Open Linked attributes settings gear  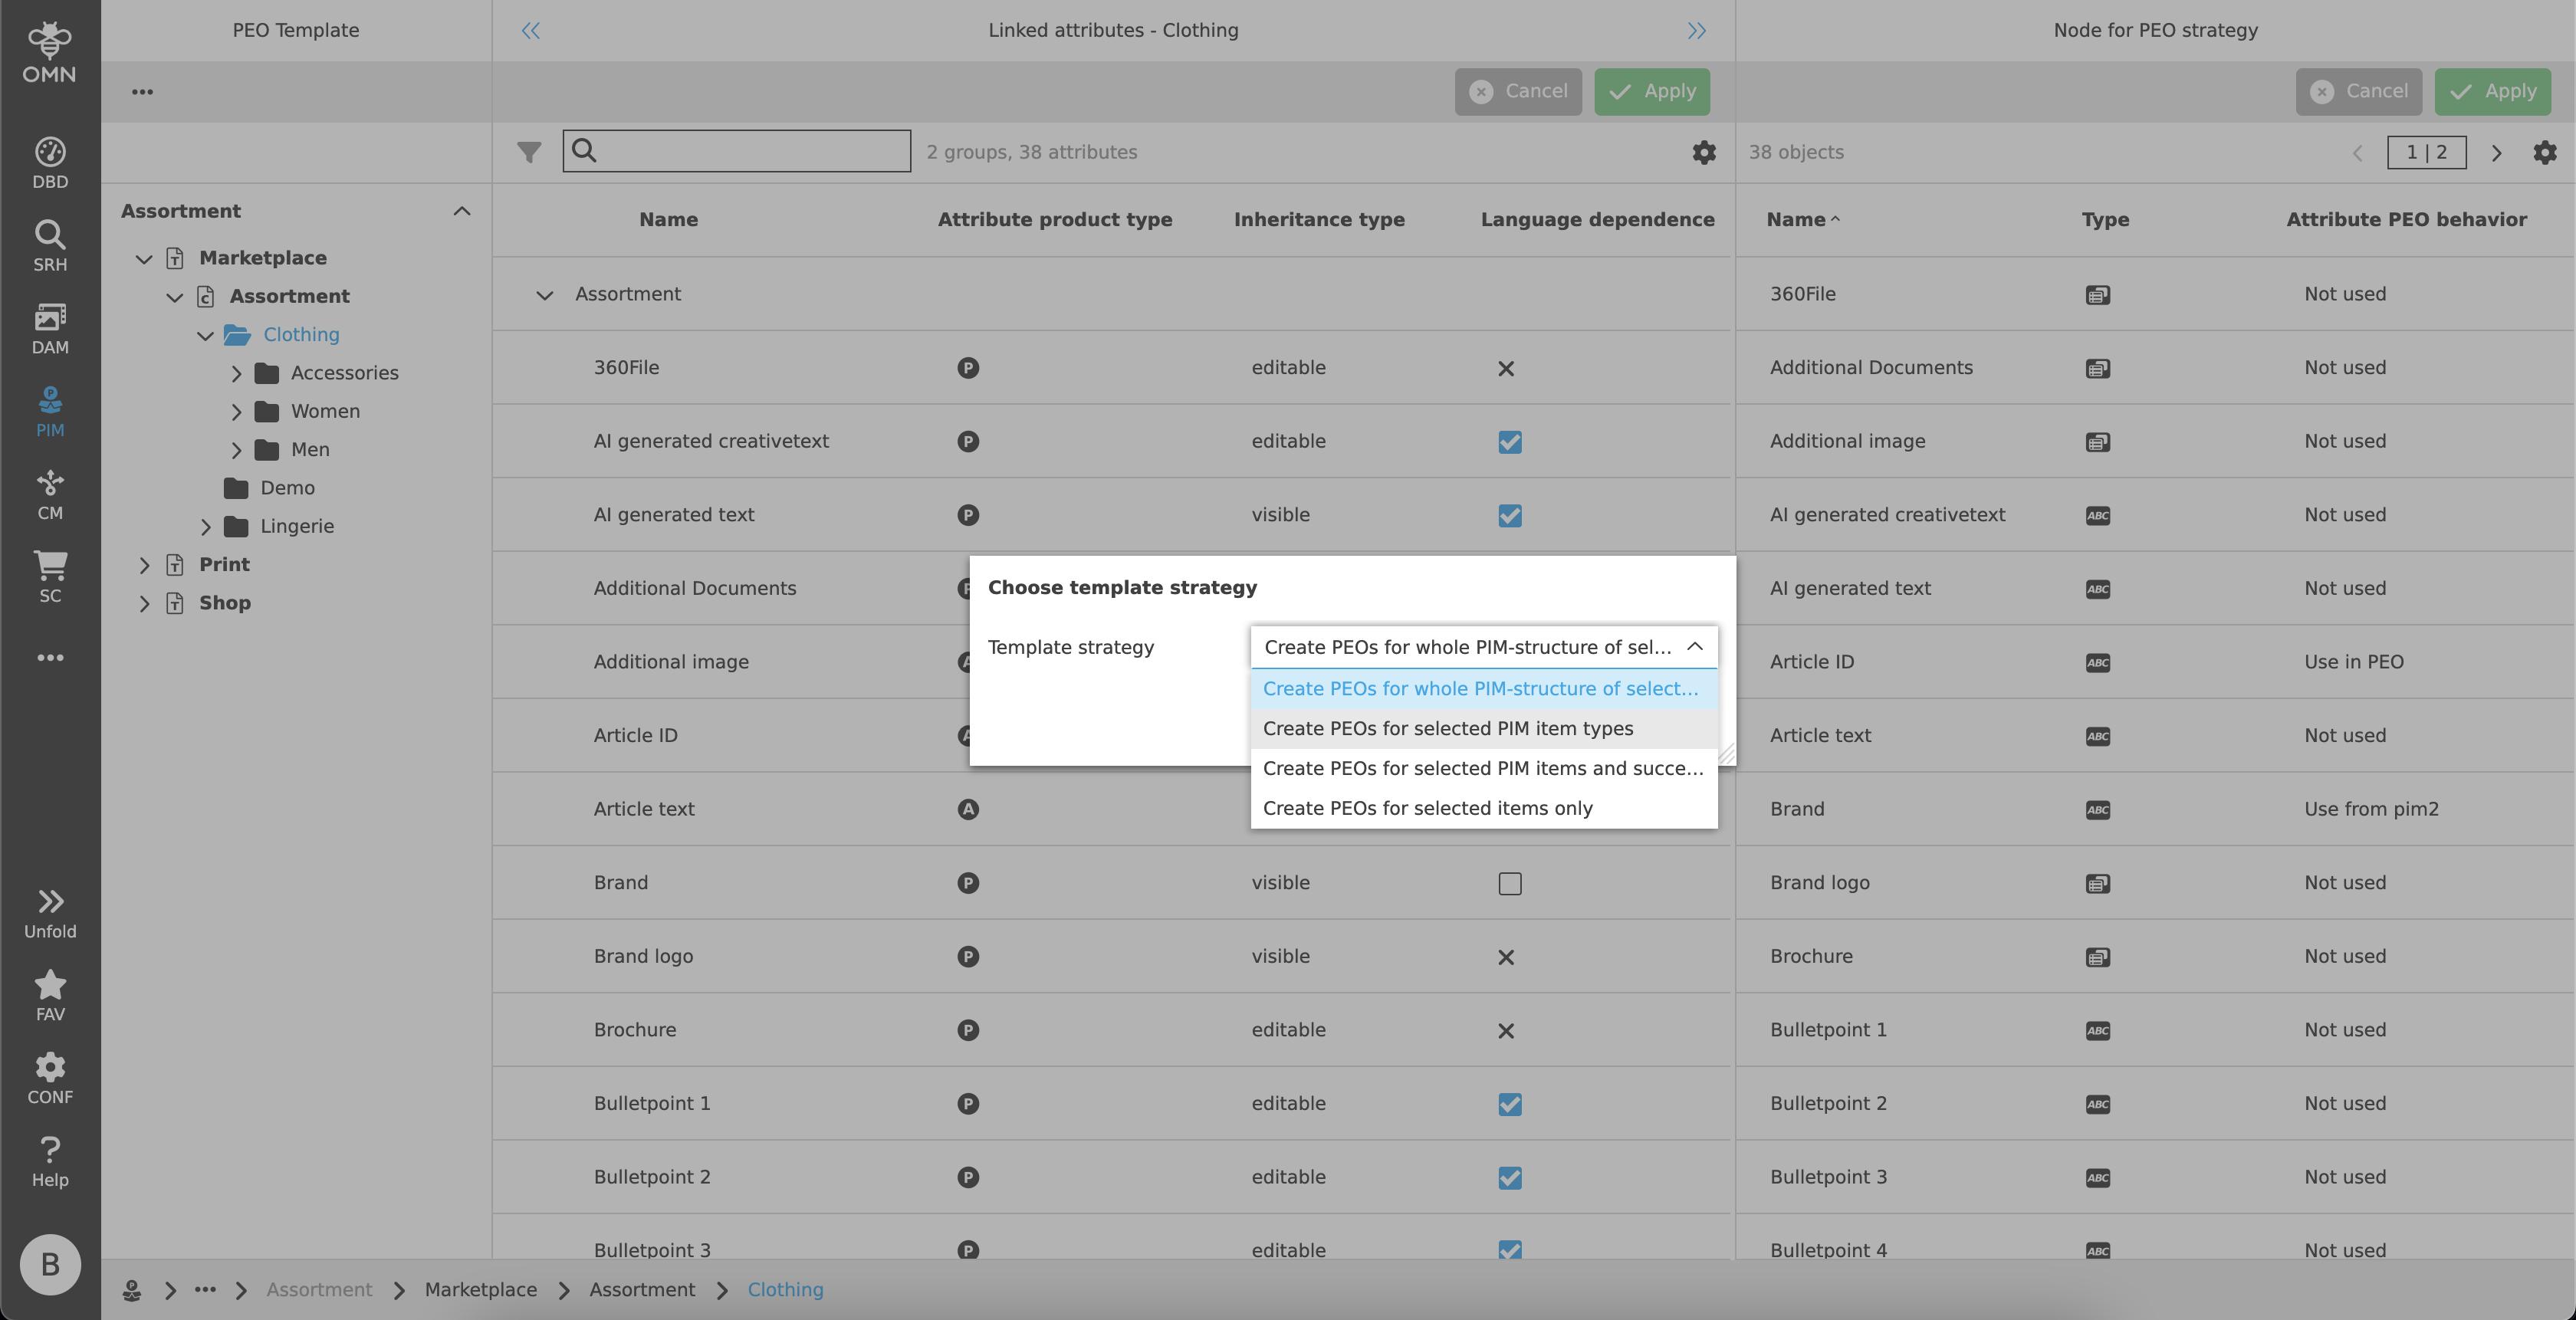1703,152
